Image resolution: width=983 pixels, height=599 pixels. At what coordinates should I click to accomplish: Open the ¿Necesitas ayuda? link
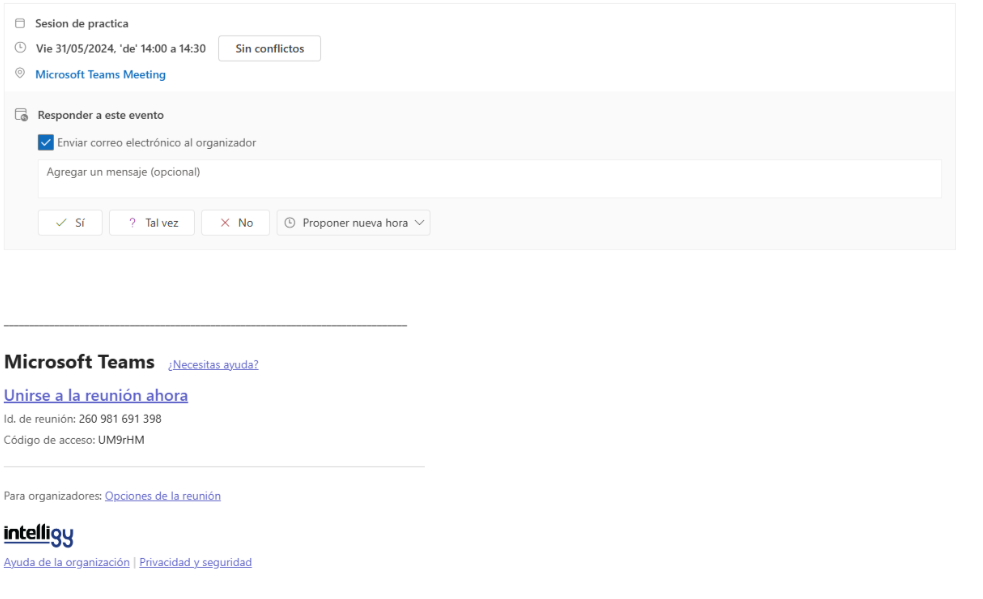[x=213, y=364]
